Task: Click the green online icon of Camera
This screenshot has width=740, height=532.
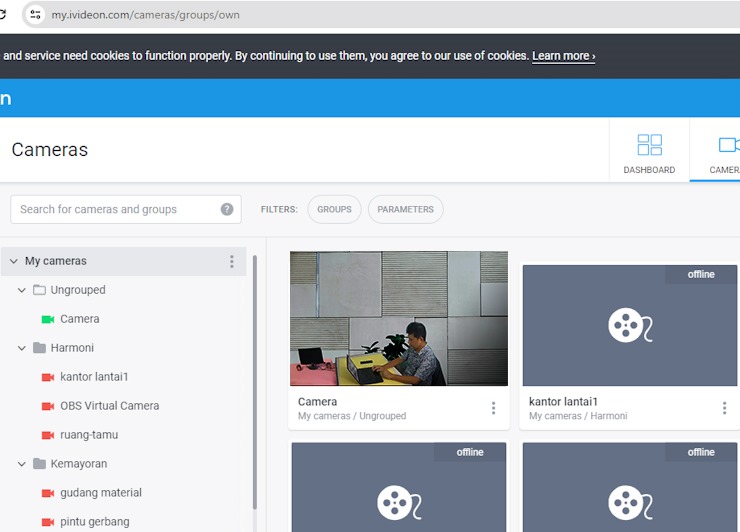Action: (x=48, y=319)
